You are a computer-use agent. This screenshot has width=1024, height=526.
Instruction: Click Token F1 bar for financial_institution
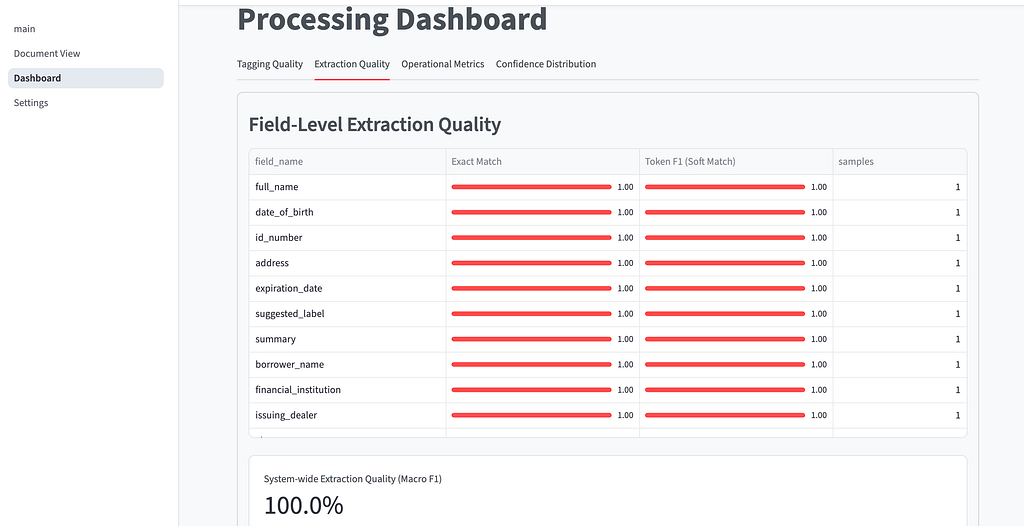point(725,390)
